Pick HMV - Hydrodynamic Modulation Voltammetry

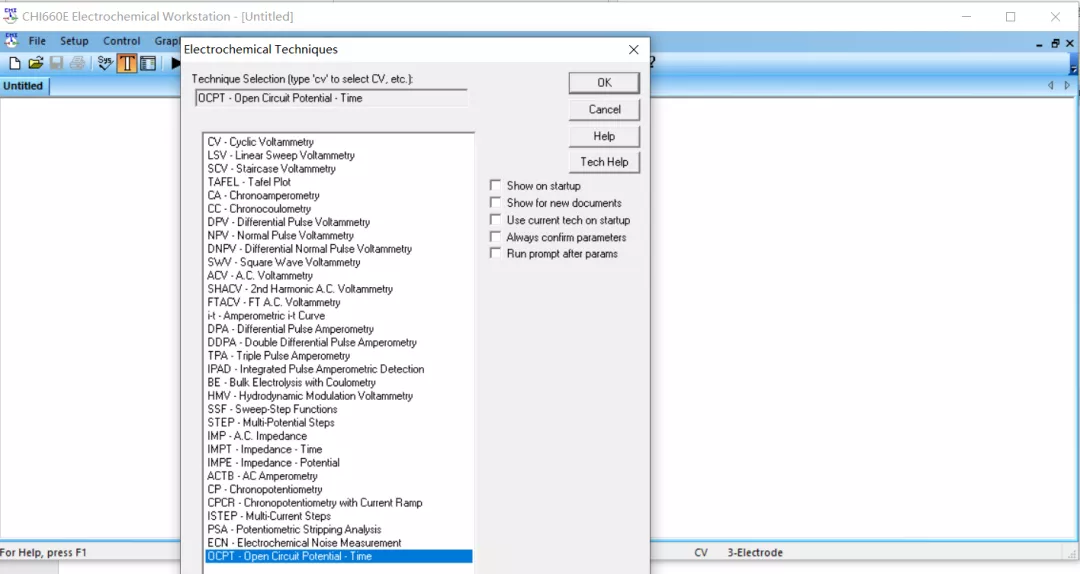click(310, 396)
